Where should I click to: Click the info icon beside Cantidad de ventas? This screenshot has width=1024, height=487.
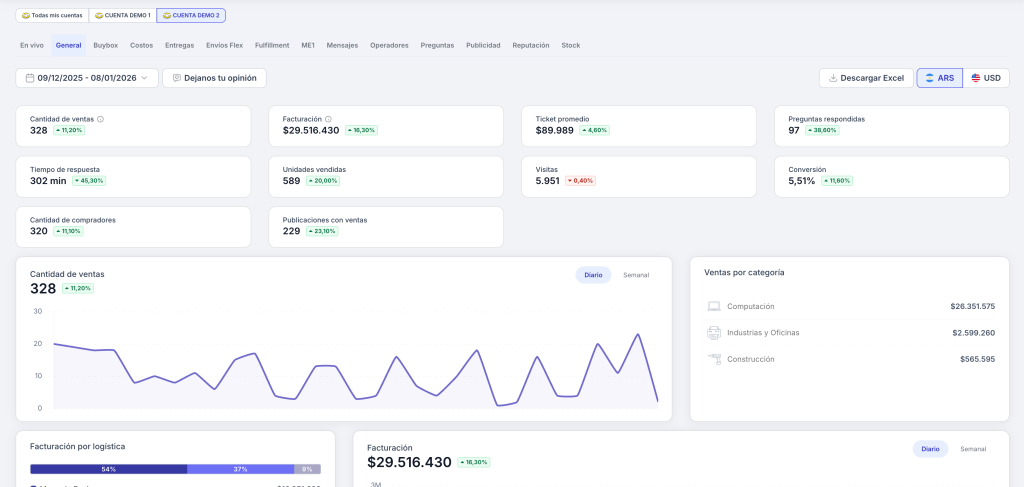100,119
